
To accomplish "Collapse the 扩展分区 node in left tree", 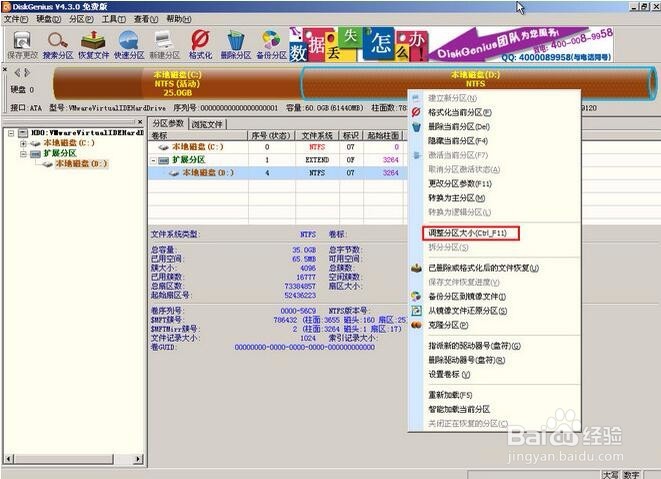I will [23, 153].
